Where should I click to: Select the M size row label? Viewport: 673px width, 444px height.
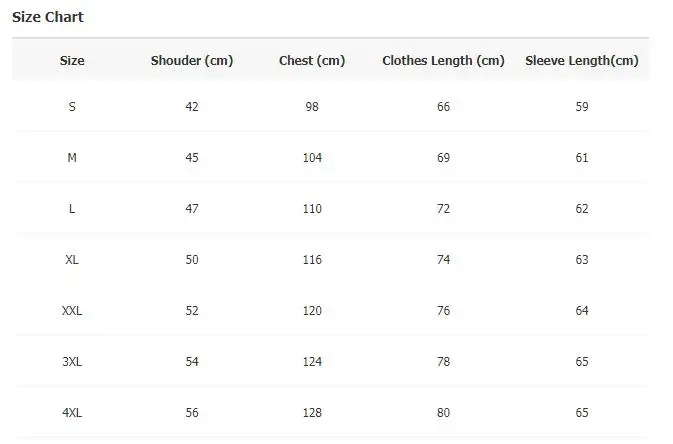pyautogui.click(x=72, y=158)
